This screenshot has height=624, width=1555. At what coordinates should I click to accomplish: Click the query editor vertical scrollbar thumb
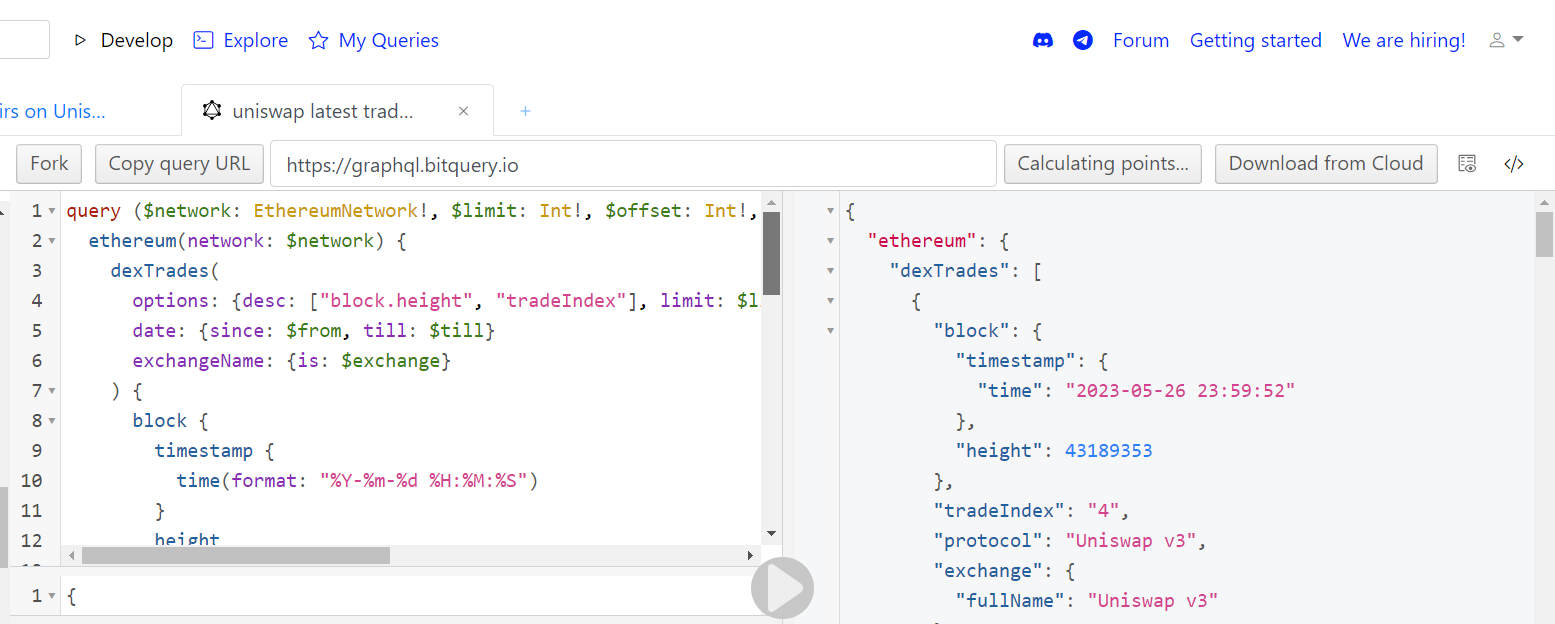[771, 253]
